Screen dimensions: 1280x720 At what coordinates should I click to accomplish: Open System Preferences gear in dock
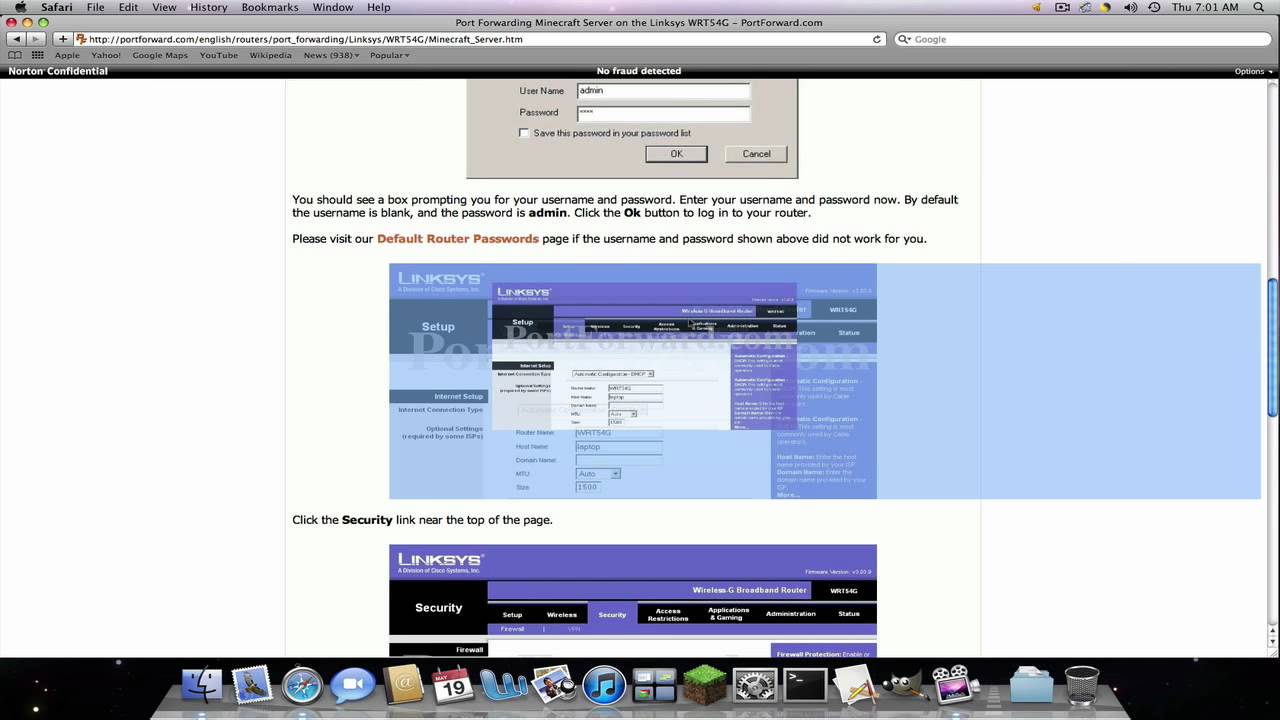pos(754,686)
